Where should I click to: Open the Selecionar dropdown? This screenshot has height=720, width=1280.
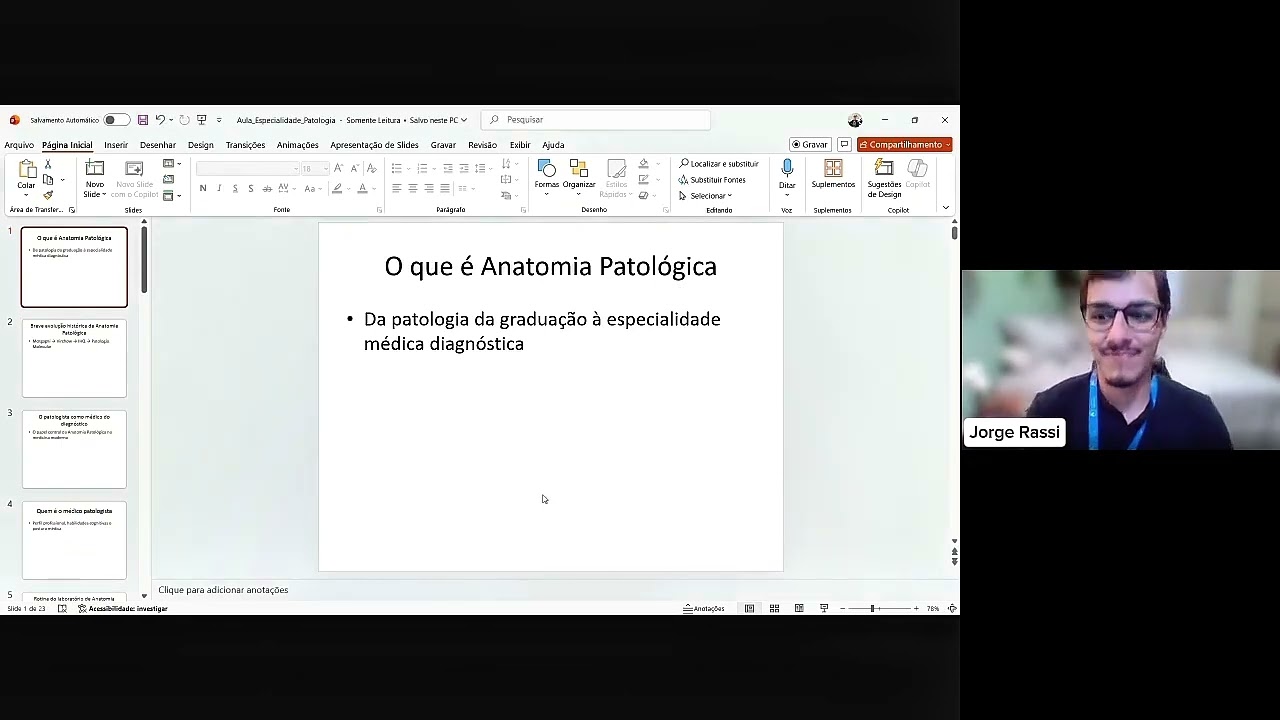tap(706, 196)
